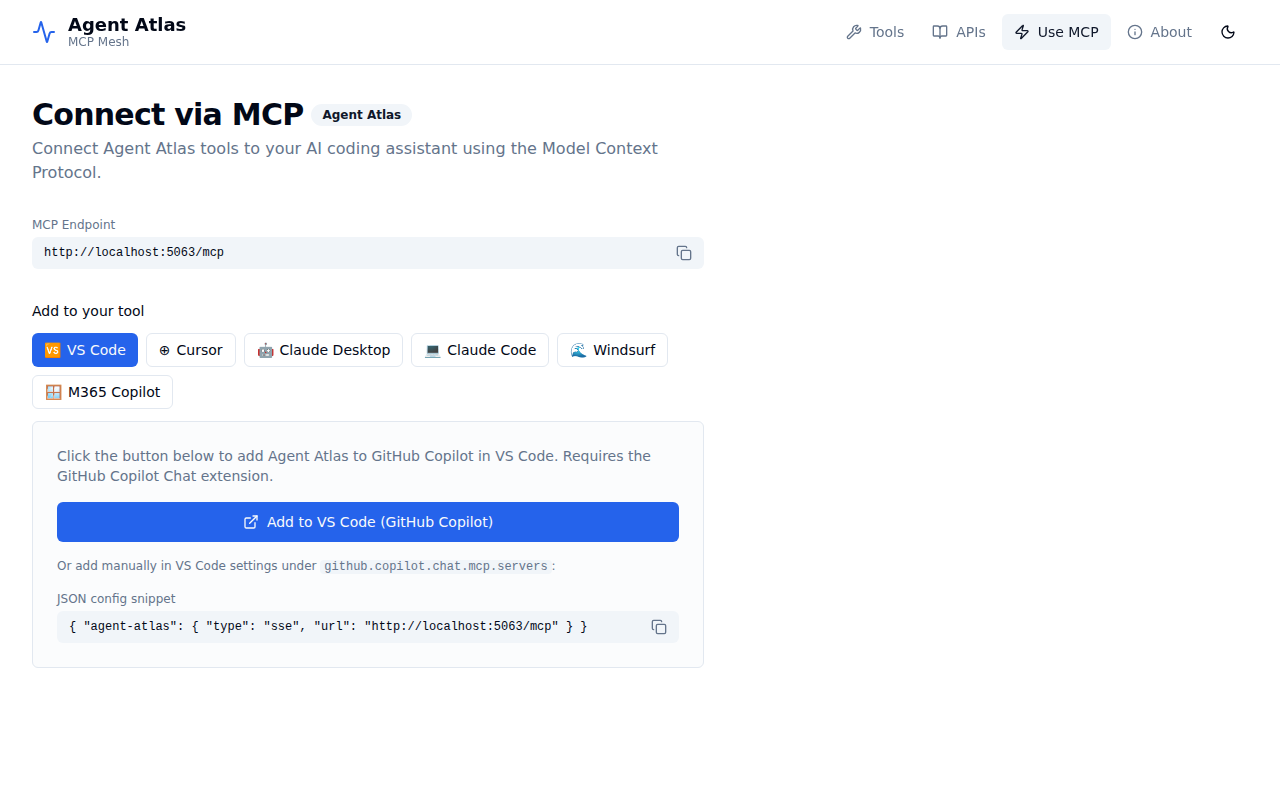Screen dimensions: 1280x800
Task: Click the Agent Atlas logo icon
Action: (43, 31)
